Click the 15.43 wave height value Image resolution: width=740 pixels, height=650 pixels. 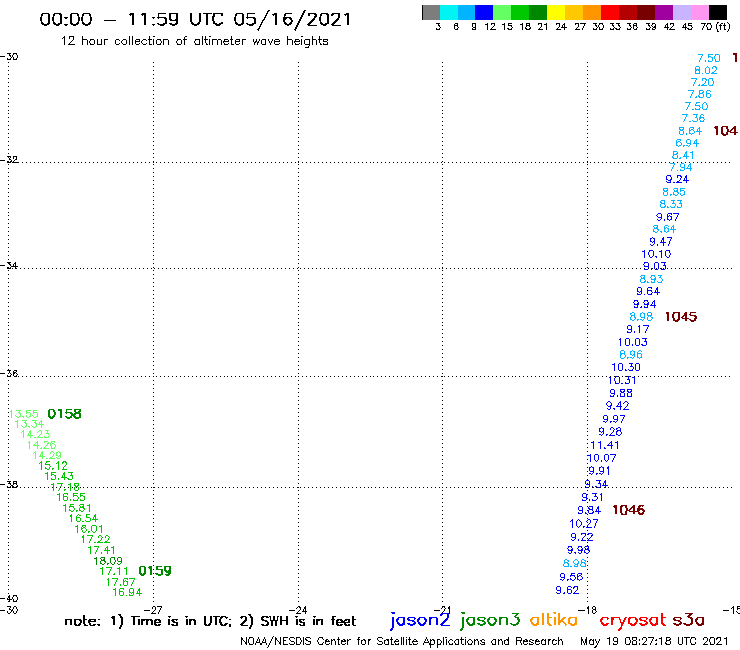click(x=59, y=476)
